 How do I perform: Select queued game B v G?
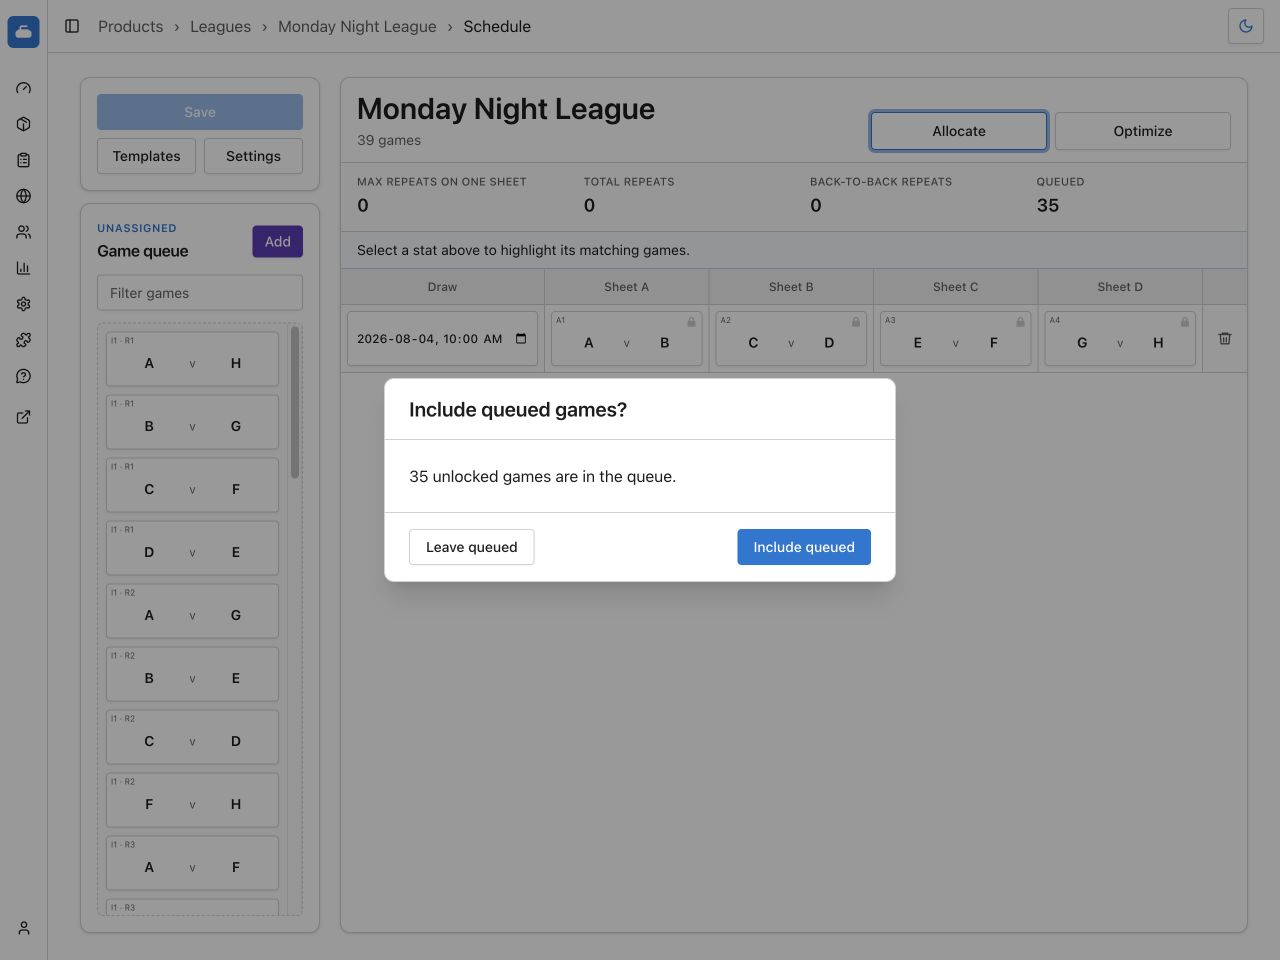(x=192, y=422)
